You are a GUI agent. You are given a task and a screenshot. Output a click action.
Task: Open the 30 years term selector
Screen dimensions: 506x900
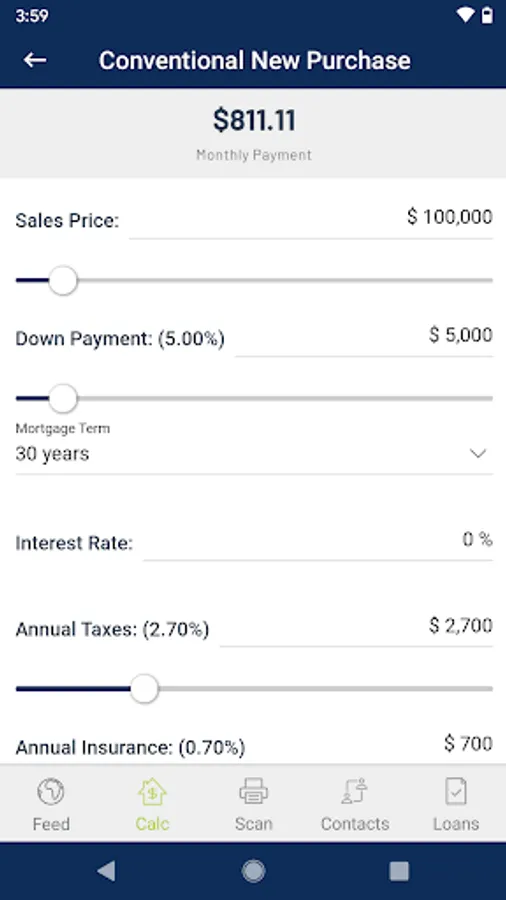[x=254, y=454]
